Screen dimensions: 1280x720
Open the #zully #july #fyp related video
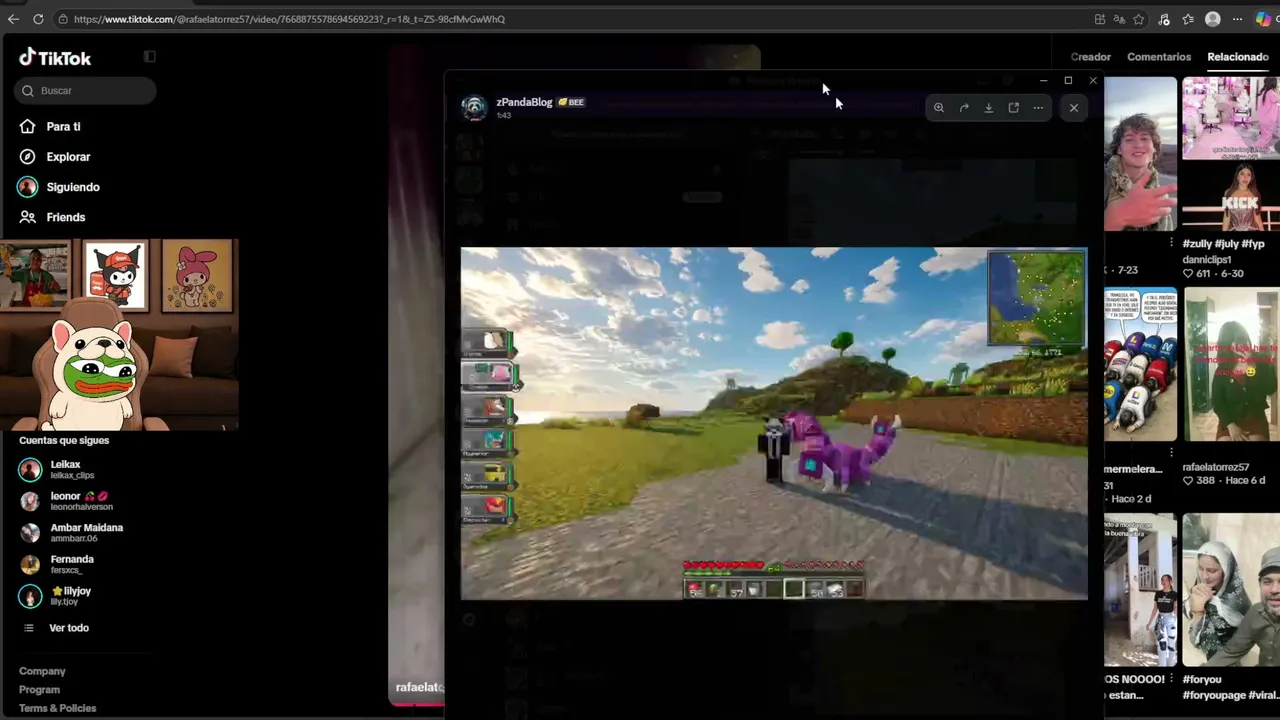point(1231,155)
